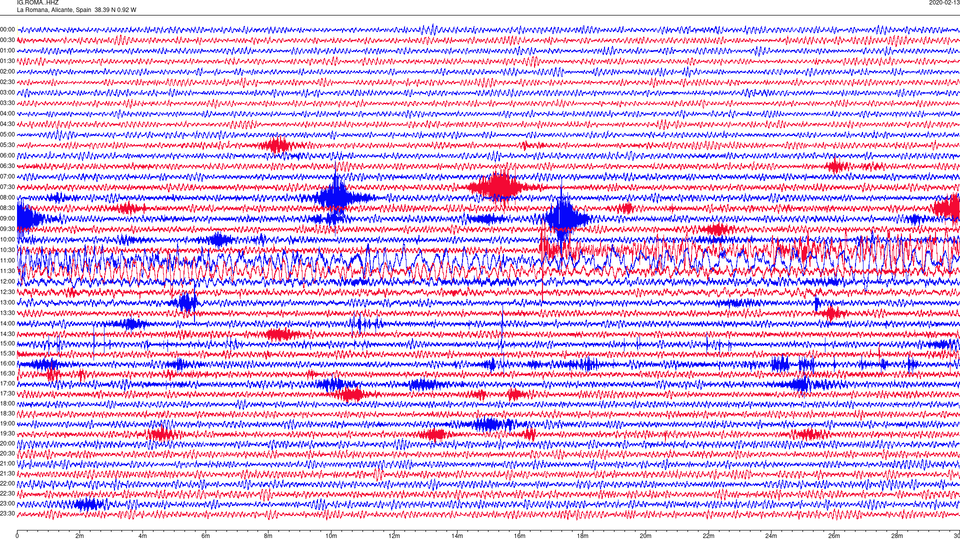The height and width of the screenshot is (540, 960).
Task: Pick the 17:30 row label
Action: (x=7, y=394)
